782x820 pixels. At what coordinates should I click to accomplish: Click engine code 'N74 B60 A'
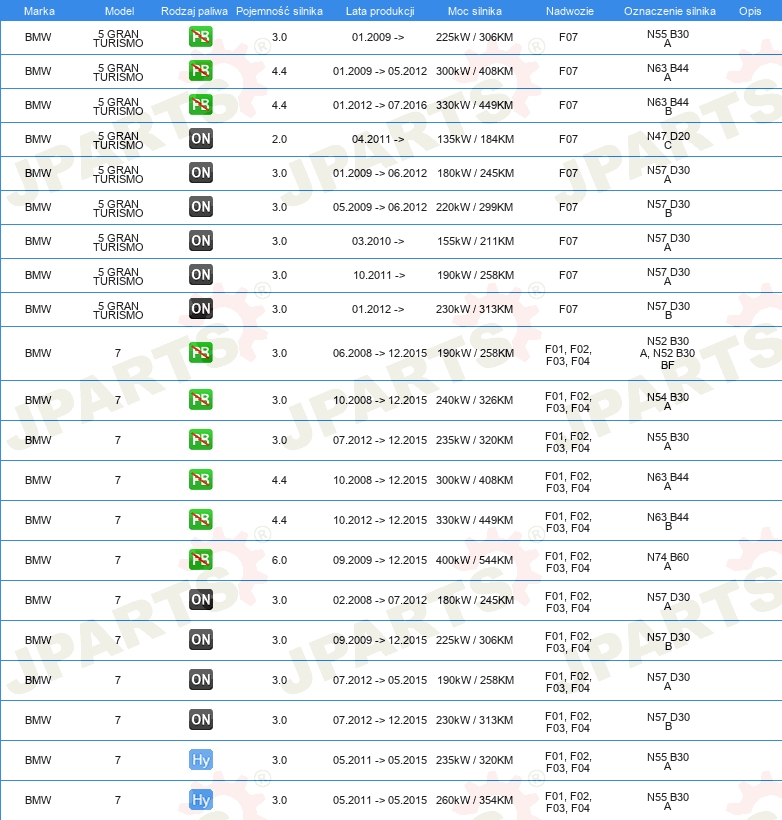667,561
